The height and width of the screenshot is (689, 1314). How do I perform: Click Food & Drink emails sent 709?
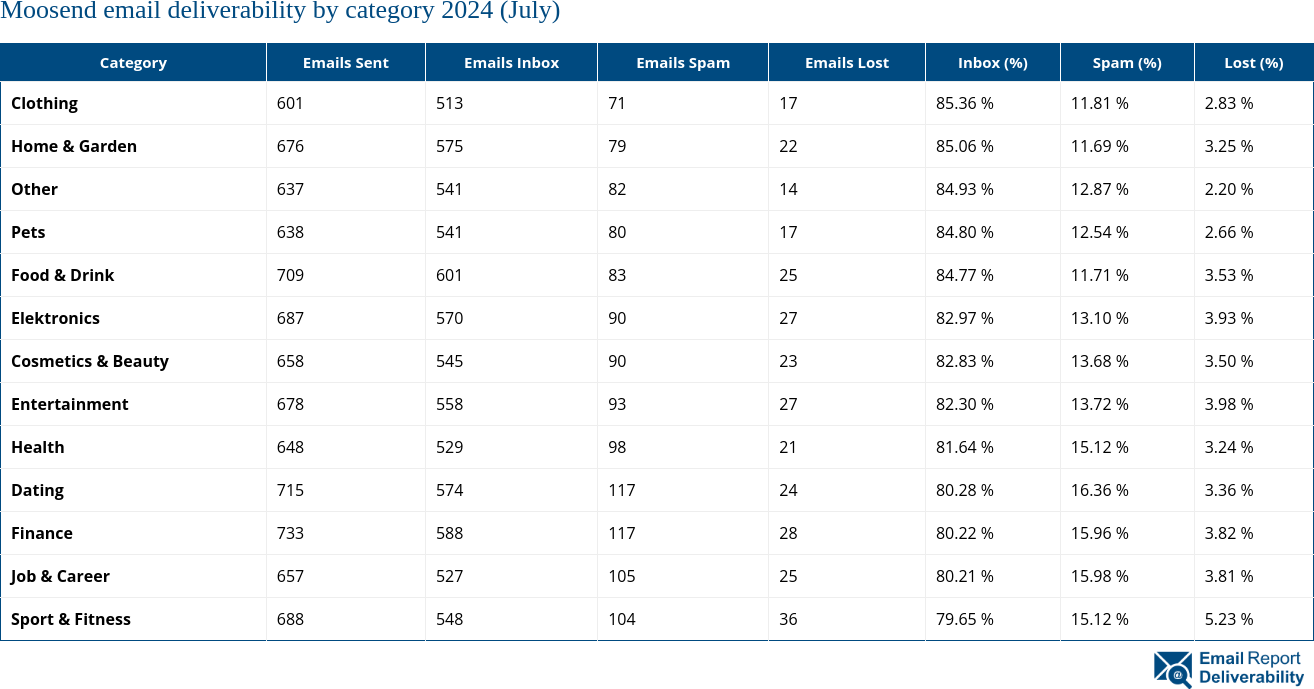(290, 275)
